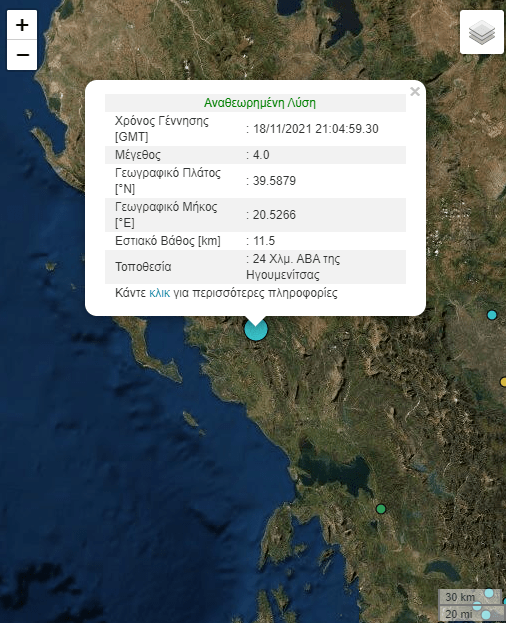Click the location text '24 Χλμ. ΑΒΑ της Ηγουμενίτσας'
This screenshot has width=506, height=623.
pyautogui.click(x=293, y=267)
